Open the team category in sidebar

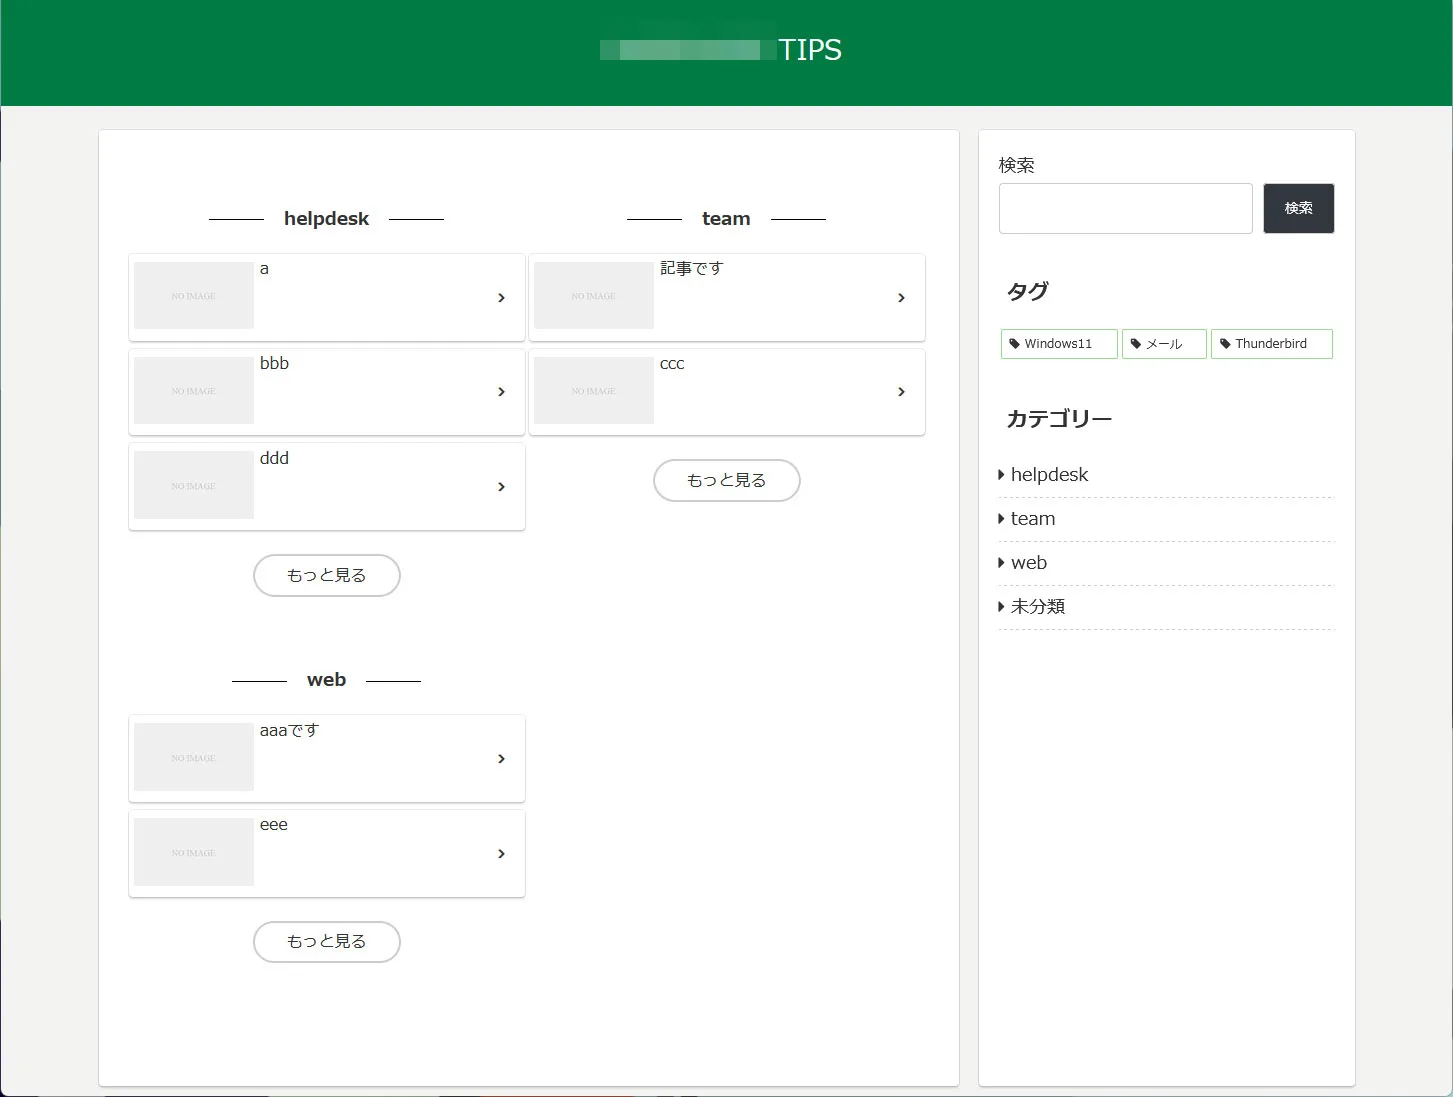pos(1032,519)
